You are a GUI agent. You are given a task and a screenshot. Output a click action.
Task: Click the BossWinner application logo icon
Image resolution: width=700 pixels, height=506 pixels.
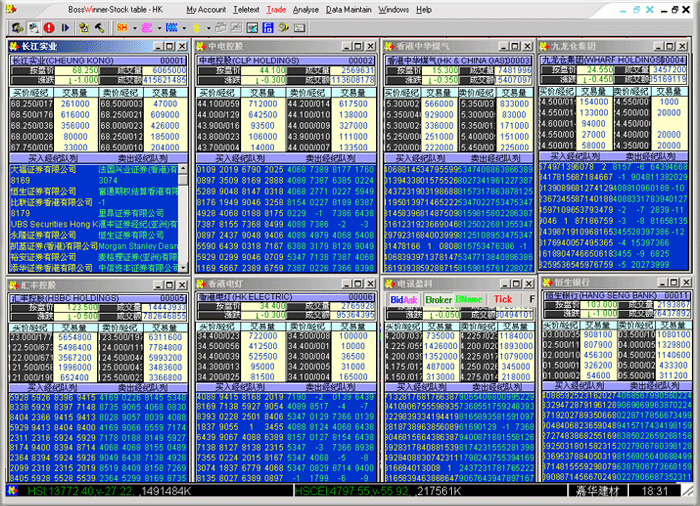click(x=11, y=9)
